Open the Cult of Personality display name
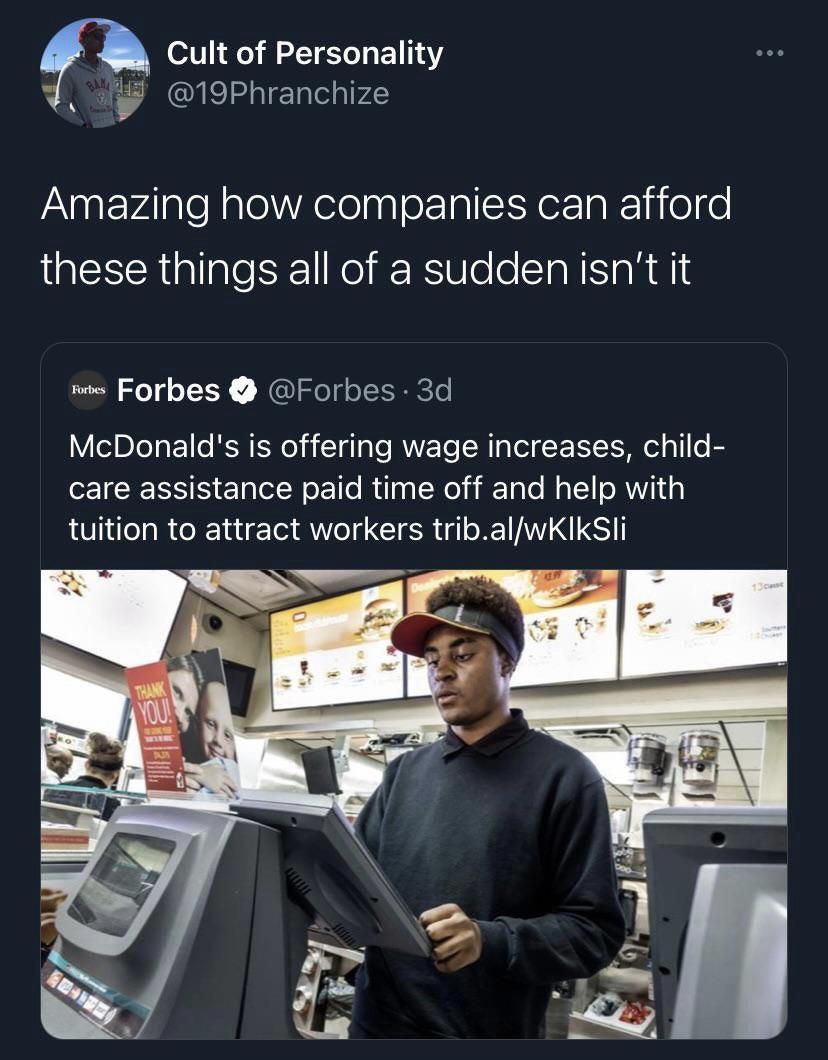 tap(305, 53)
